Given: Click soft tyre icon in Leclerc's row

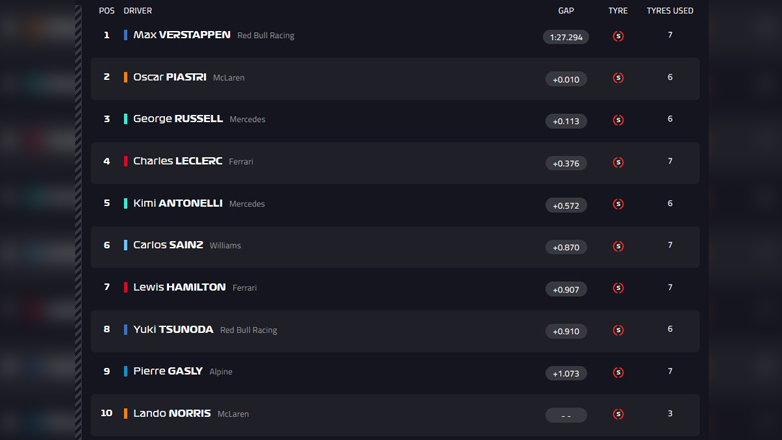Looking at the screenshot, I should (618, 162).
